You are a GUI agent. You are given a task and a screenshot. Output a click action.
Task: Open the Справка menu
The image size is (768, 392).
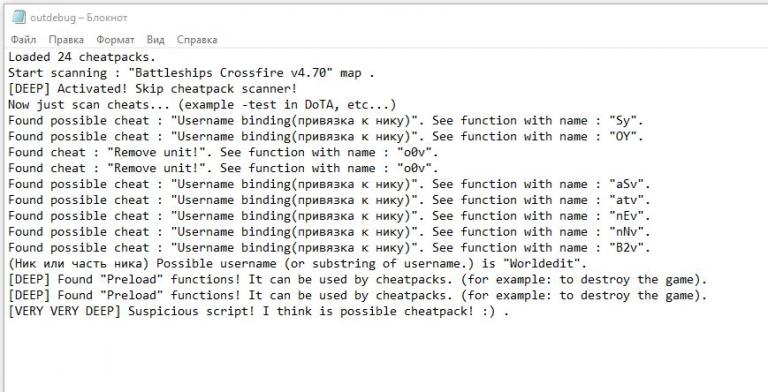(197, 40)
